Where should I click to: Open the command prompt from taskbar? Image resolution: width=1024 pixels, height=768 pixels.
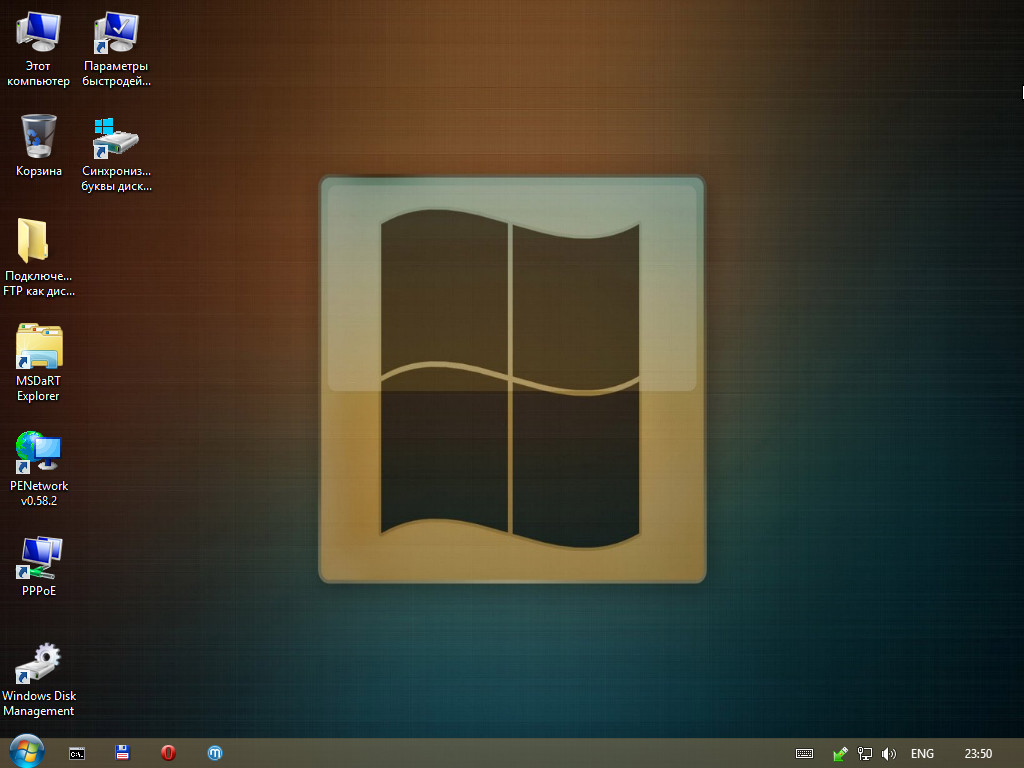tap(77, 753)
